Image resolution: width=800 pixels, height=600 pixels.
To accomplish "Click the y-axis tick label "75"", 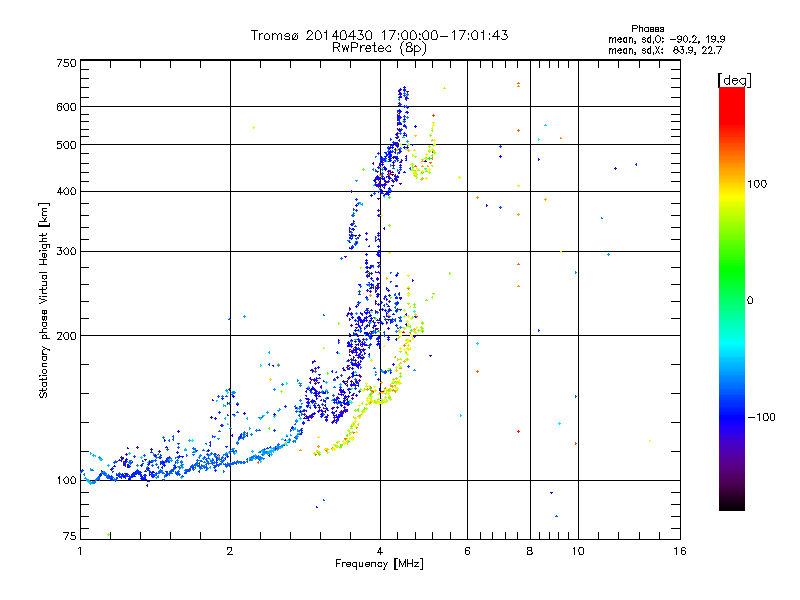I will (x=70, y=536).
